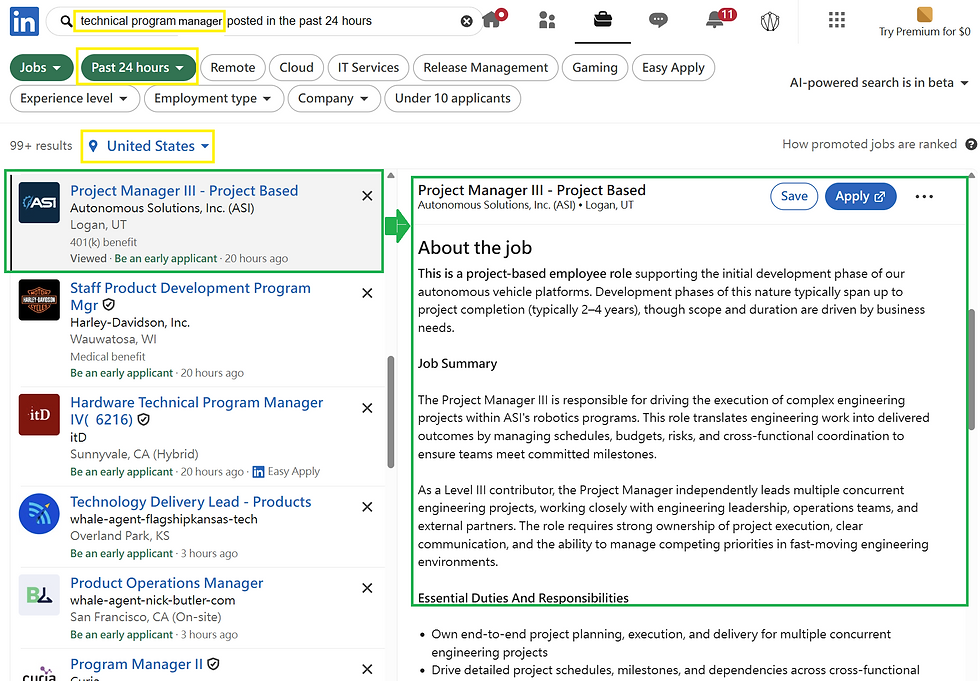Screen dimensions: 980x681
Task: Click scroll-up arrow of job list
Action: 391,176
